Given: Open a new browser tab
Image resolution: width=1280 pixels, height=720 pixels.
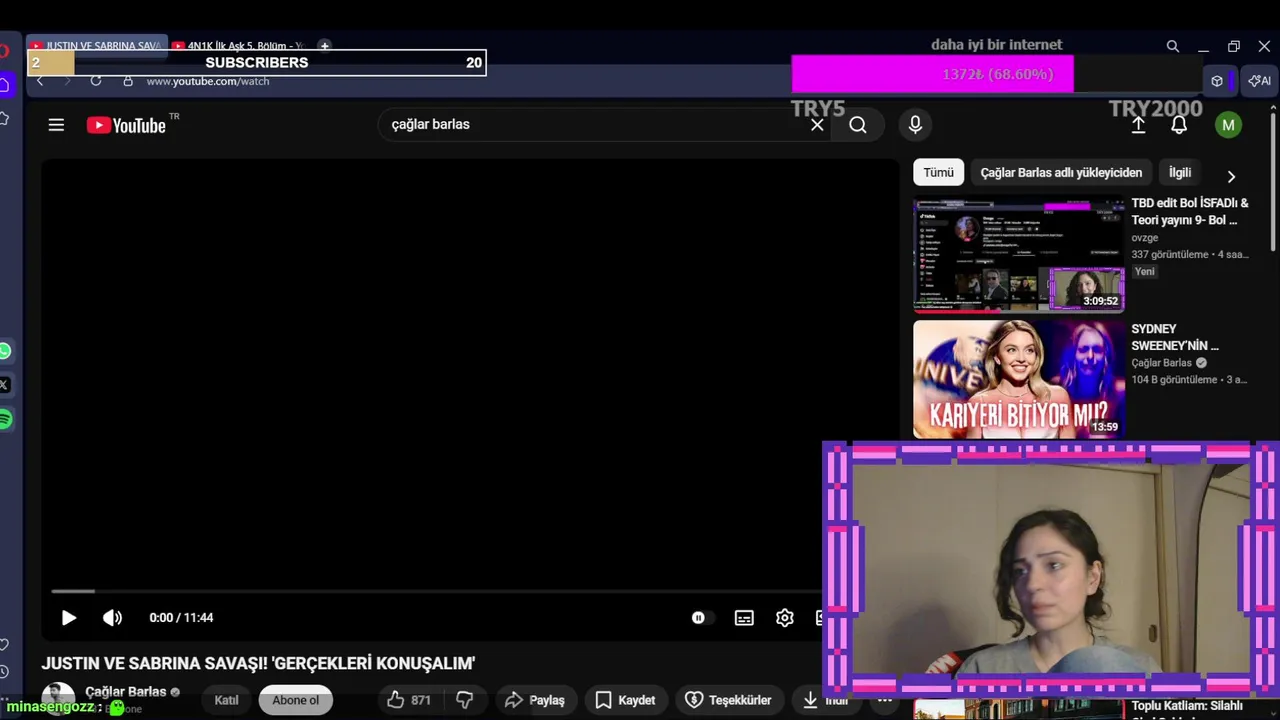Looking at the screenshot, I should pos(324,45).
